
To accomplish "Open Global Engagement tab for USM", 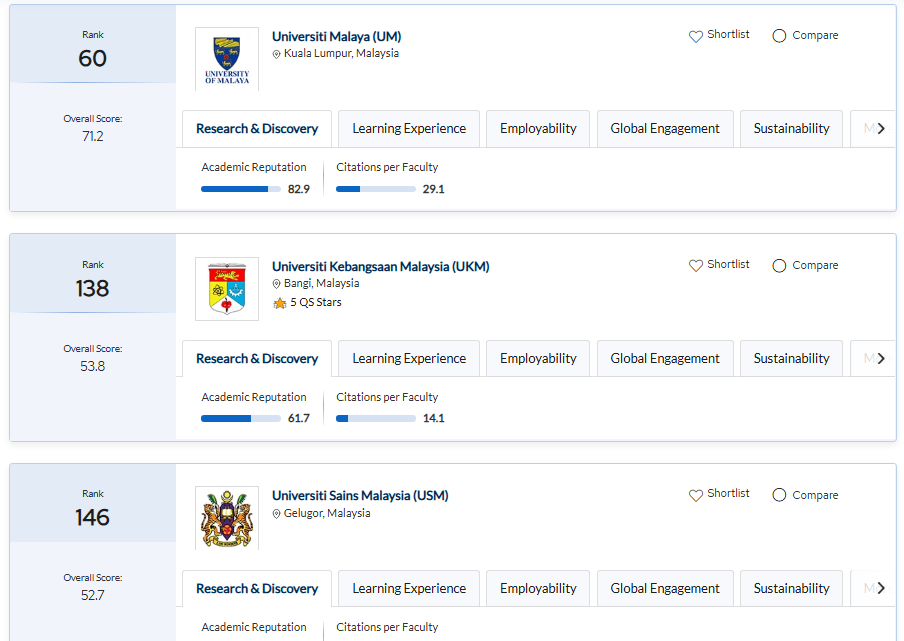I will (665, 589).
